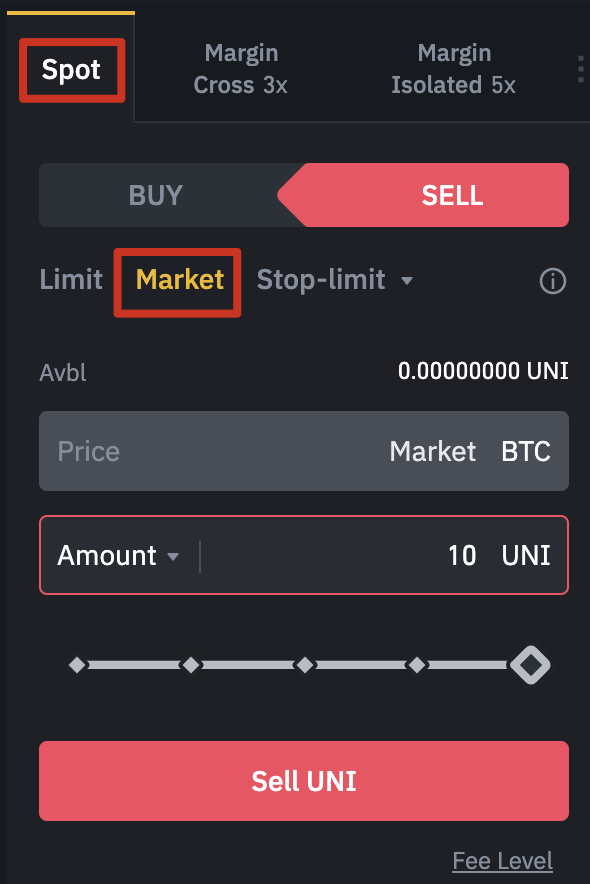Image resolution: width=590 pixels, height=884 pixels.
Task: Open the Spot trading tab
Action: point(71,70)
